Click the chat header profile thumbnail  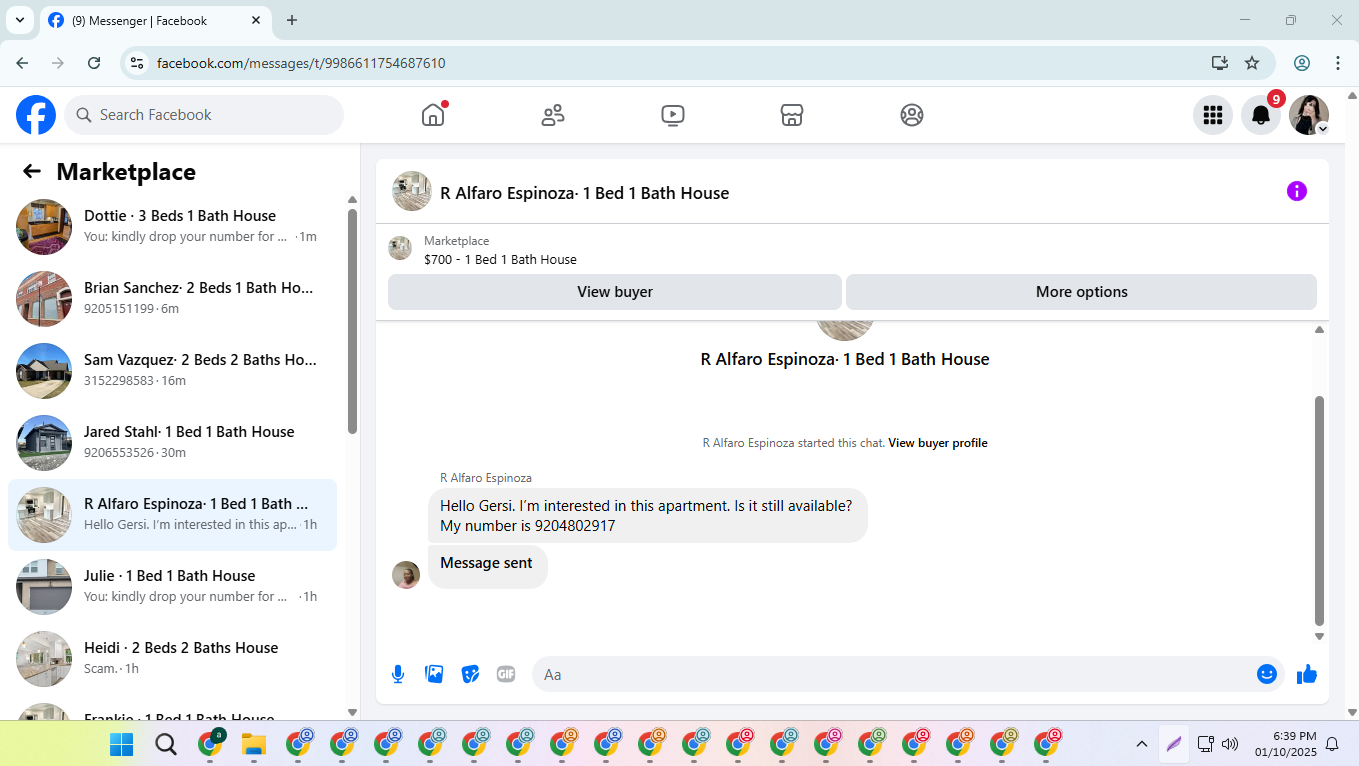(412, 191)
